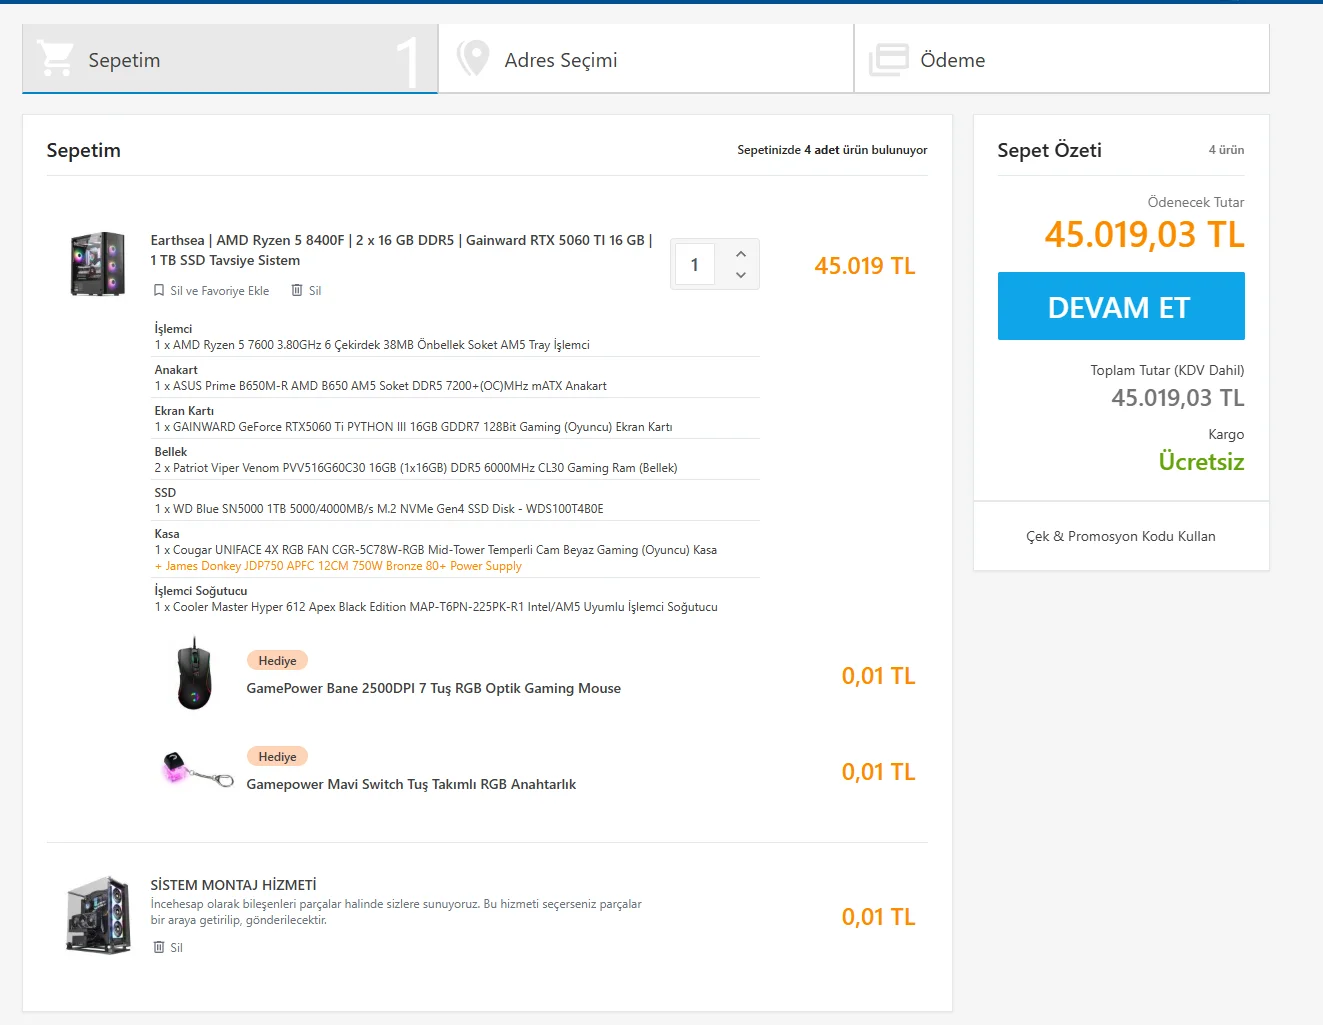The image size is (1323, 1025).
Task: Click the quantity input field showing 1
Action: [x=694, y=265]
